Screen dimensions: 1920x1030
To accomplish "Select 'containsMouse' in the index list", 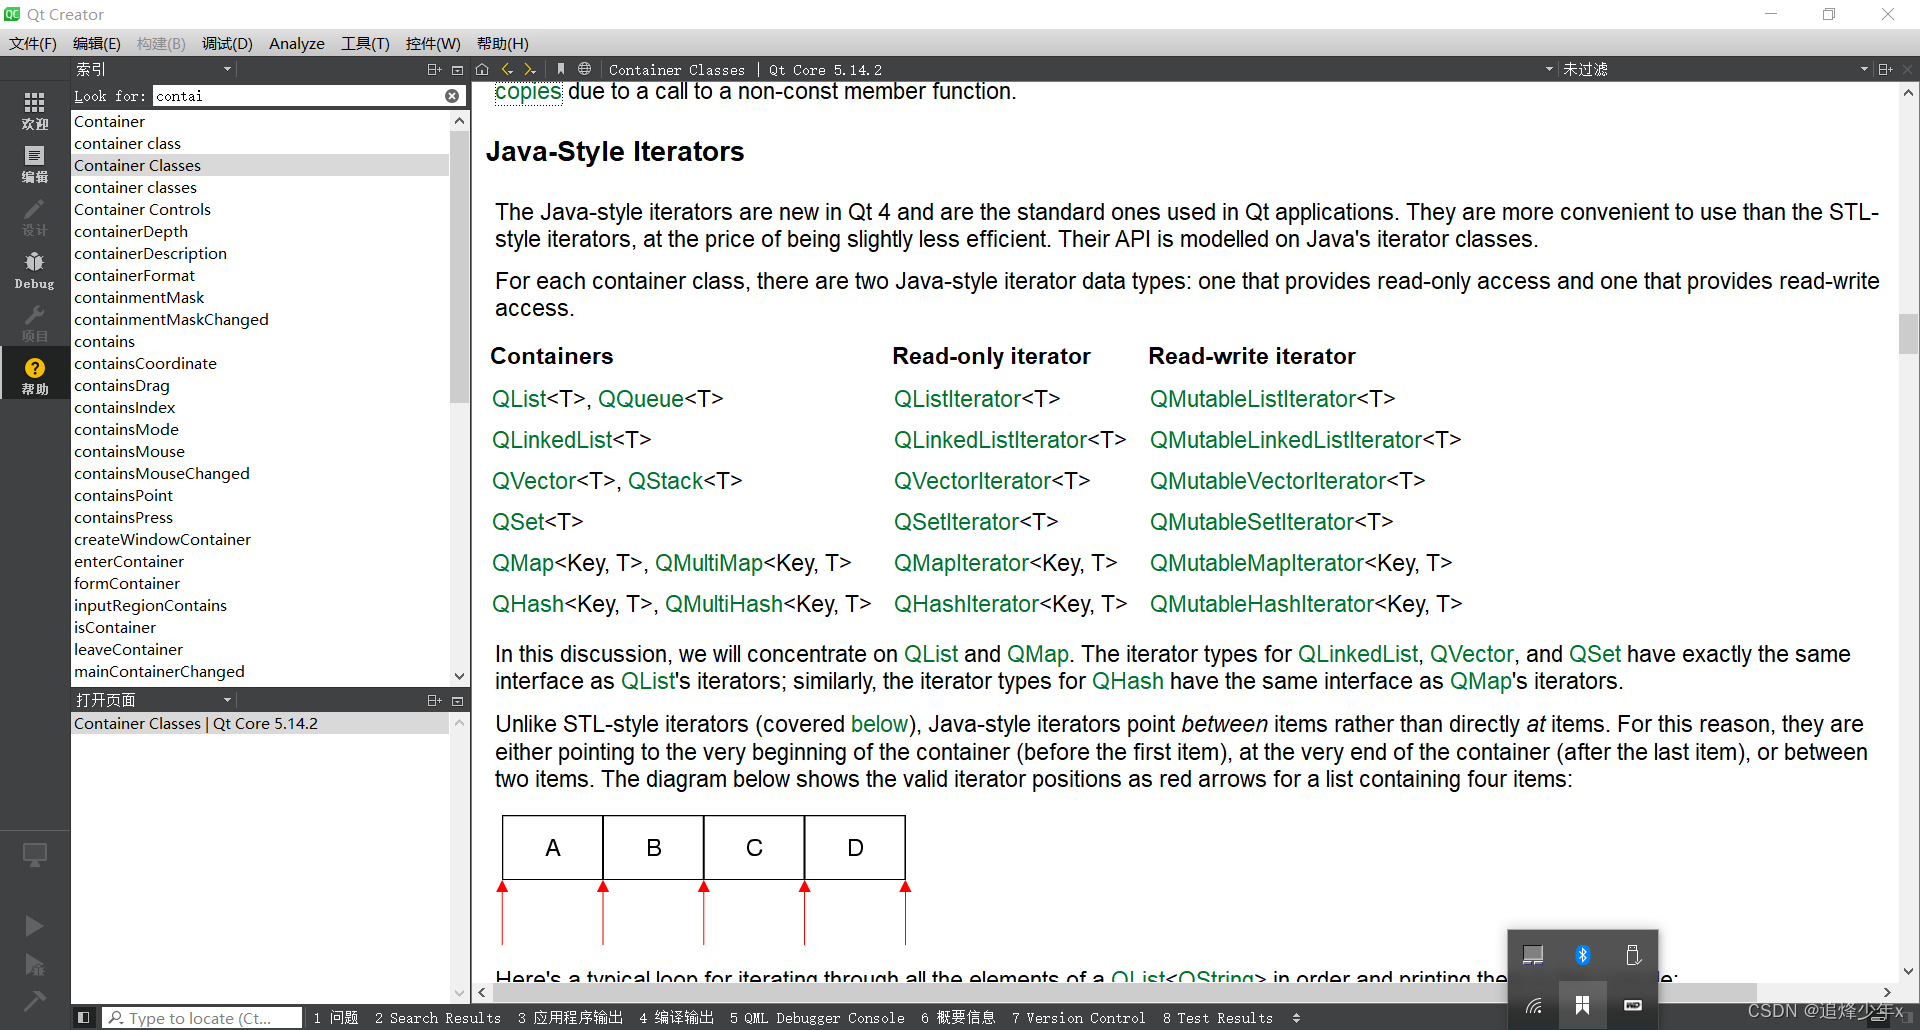I will click(x=260, y=452).
